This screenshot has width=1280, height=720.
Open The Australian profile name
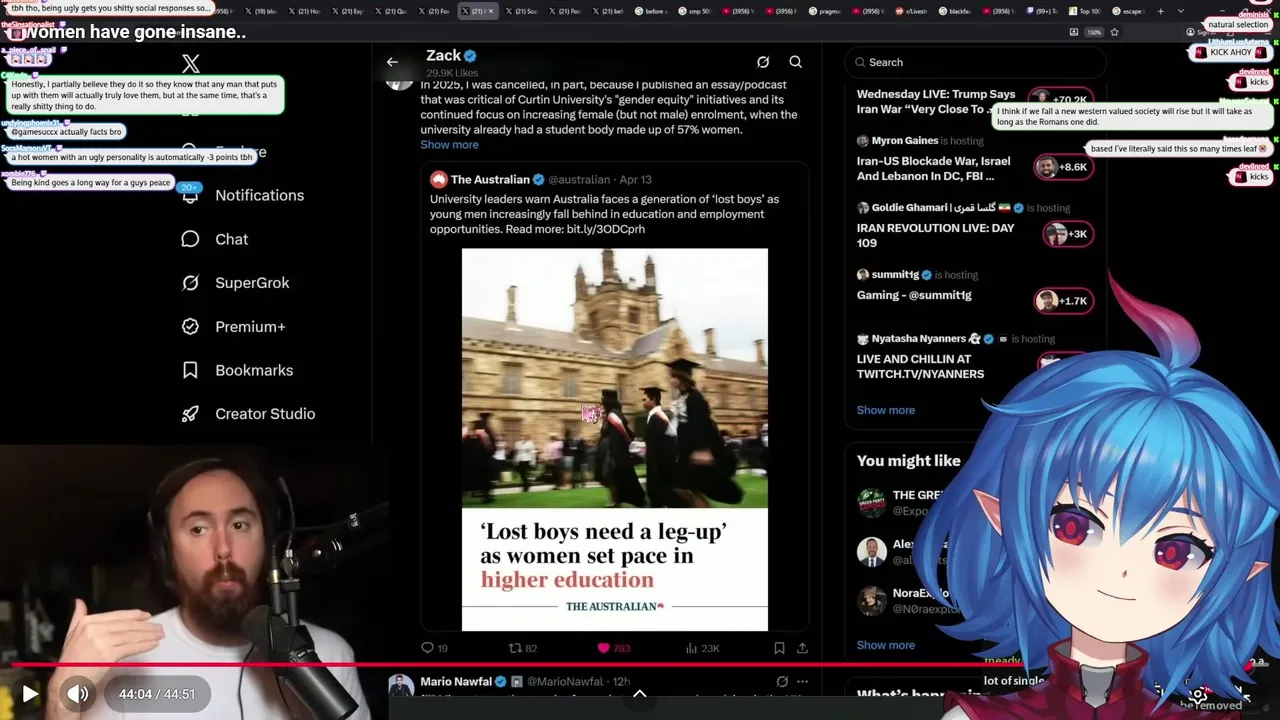(490, 179)
